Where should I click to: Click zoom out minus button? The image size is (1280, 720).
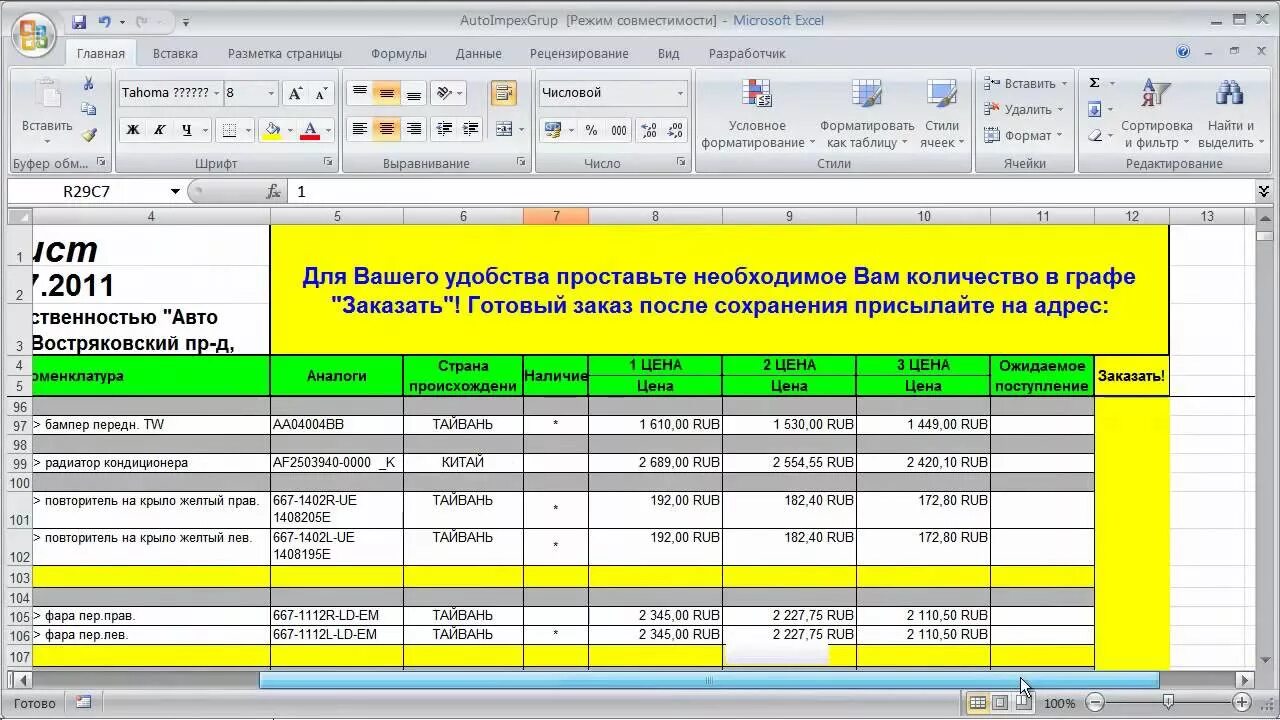pyautogui.click(x=1096, y=703)
